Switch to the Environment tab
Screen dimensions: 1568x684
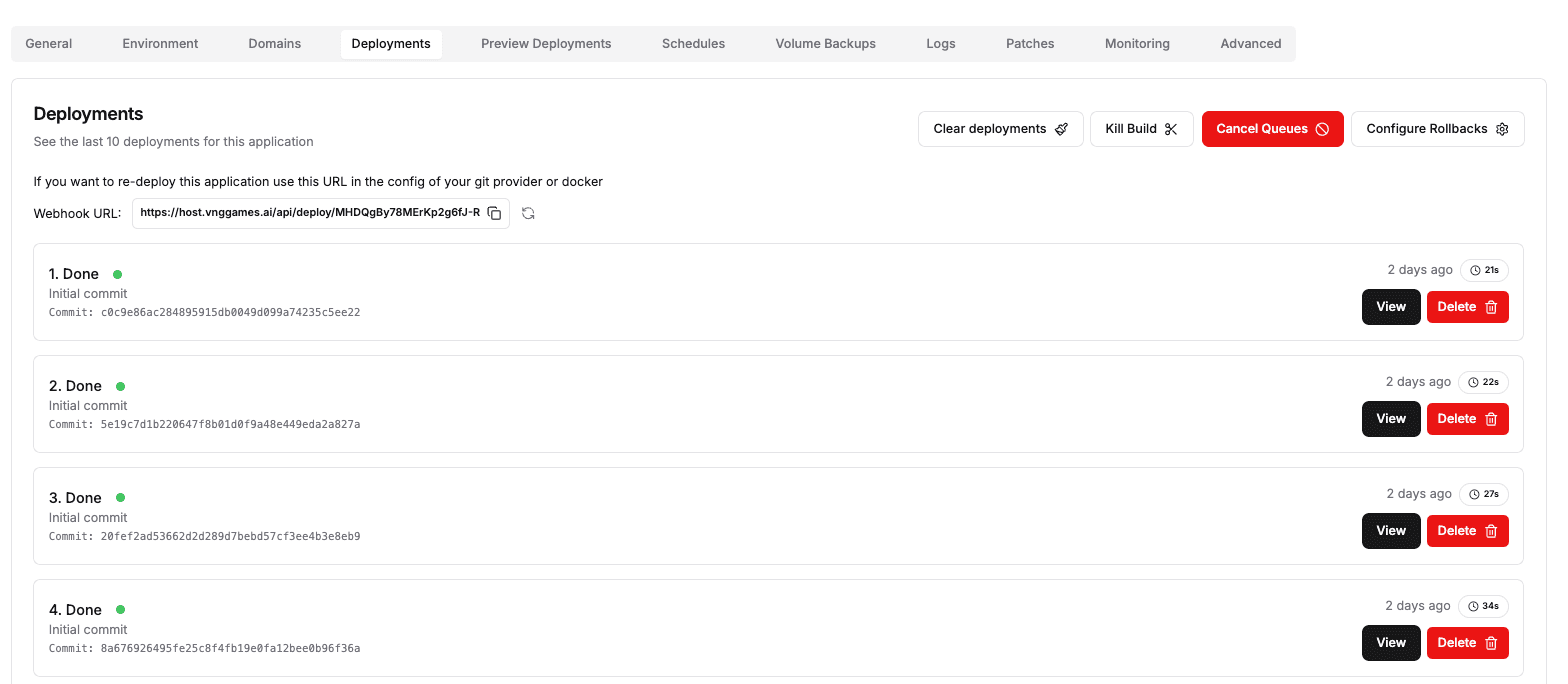[160, 44]
